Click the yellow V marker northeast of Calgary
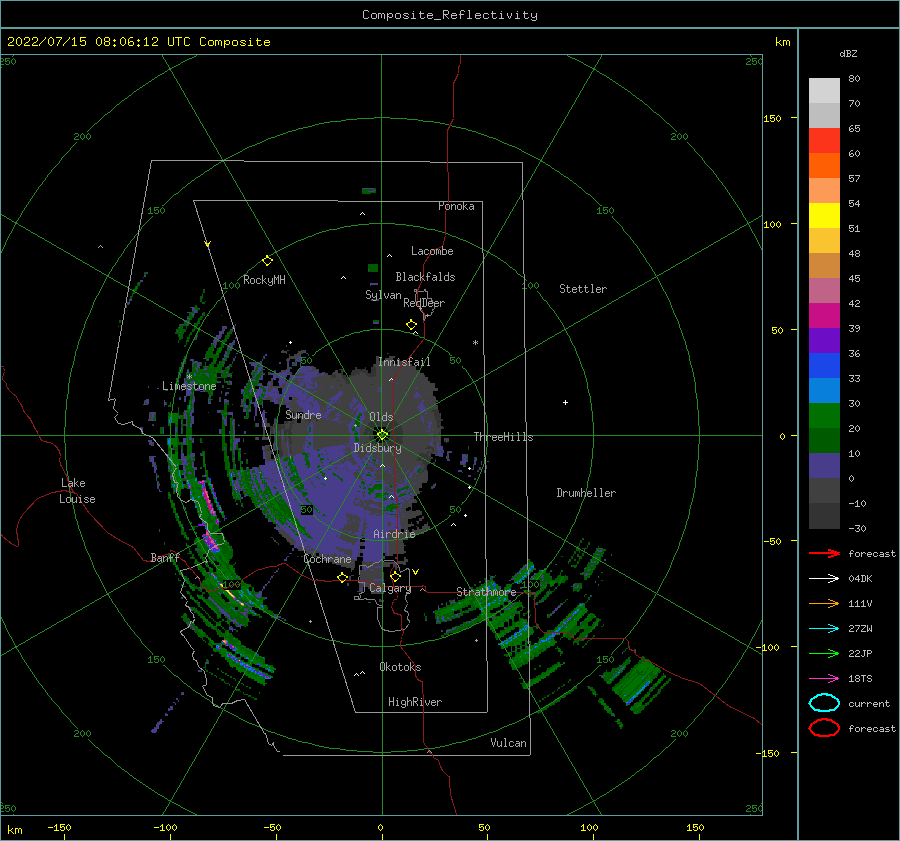 point(415,572)
